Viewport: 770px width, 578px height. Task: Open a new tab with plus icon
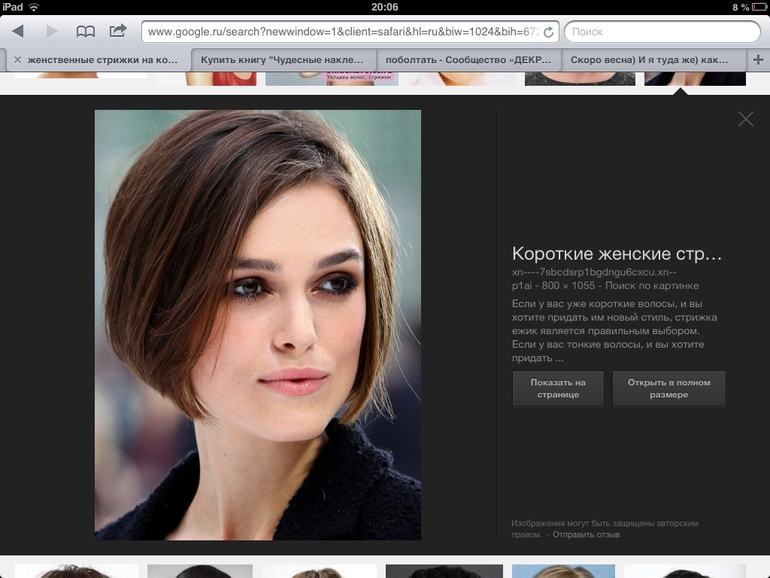pyautogui.click(x=757, y=60)
